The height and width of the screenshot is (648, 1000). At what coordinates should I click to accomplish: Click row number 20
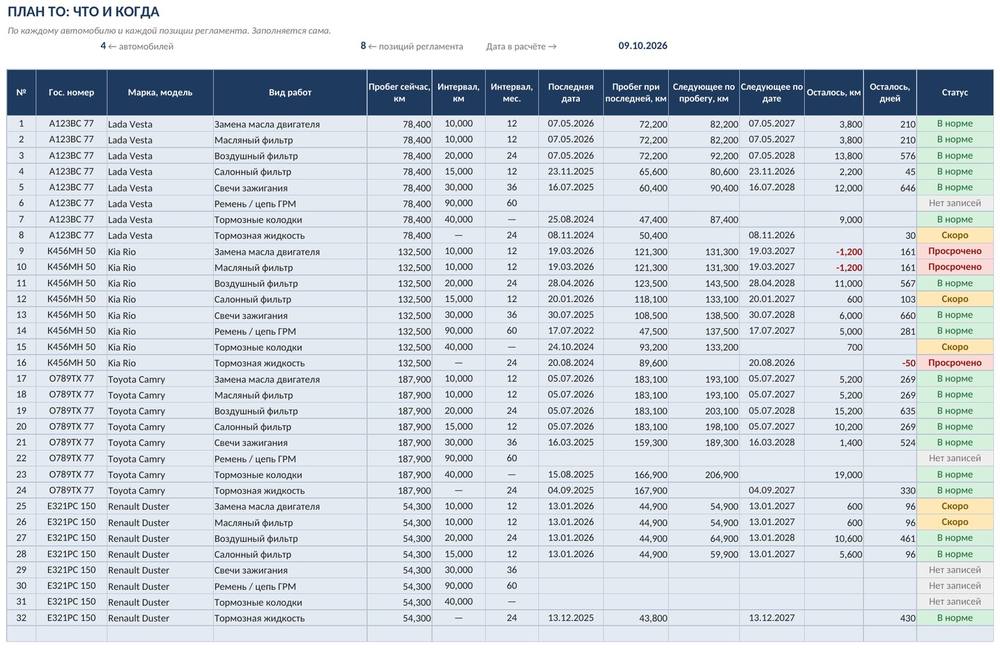[x=21, y=427]
